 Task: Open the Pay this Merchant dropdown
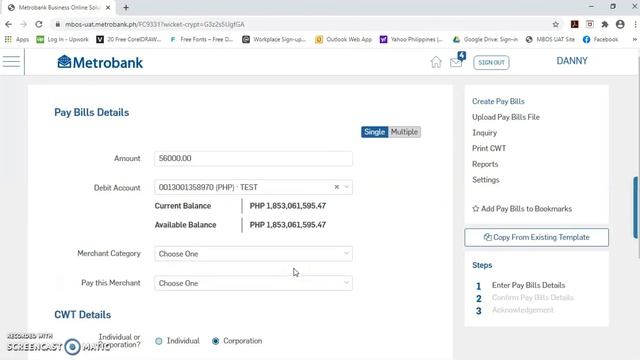pyautogui.click(x=253, y=283)
